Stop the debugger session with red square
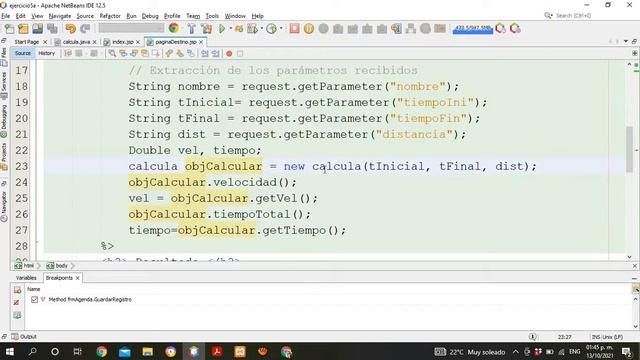640x360 pixels. tap(294, 29)
